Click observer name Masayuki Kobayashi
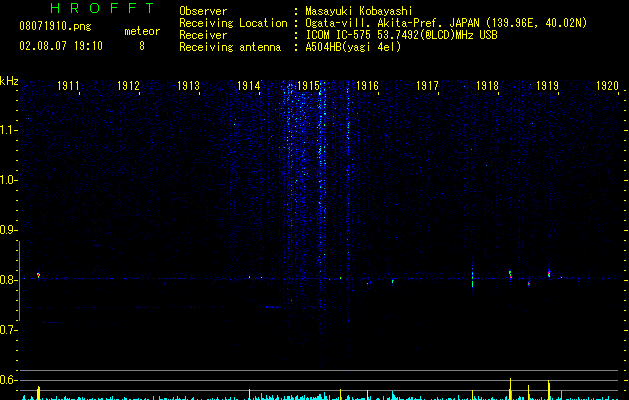629x400 pixels. tap(359, 11)
